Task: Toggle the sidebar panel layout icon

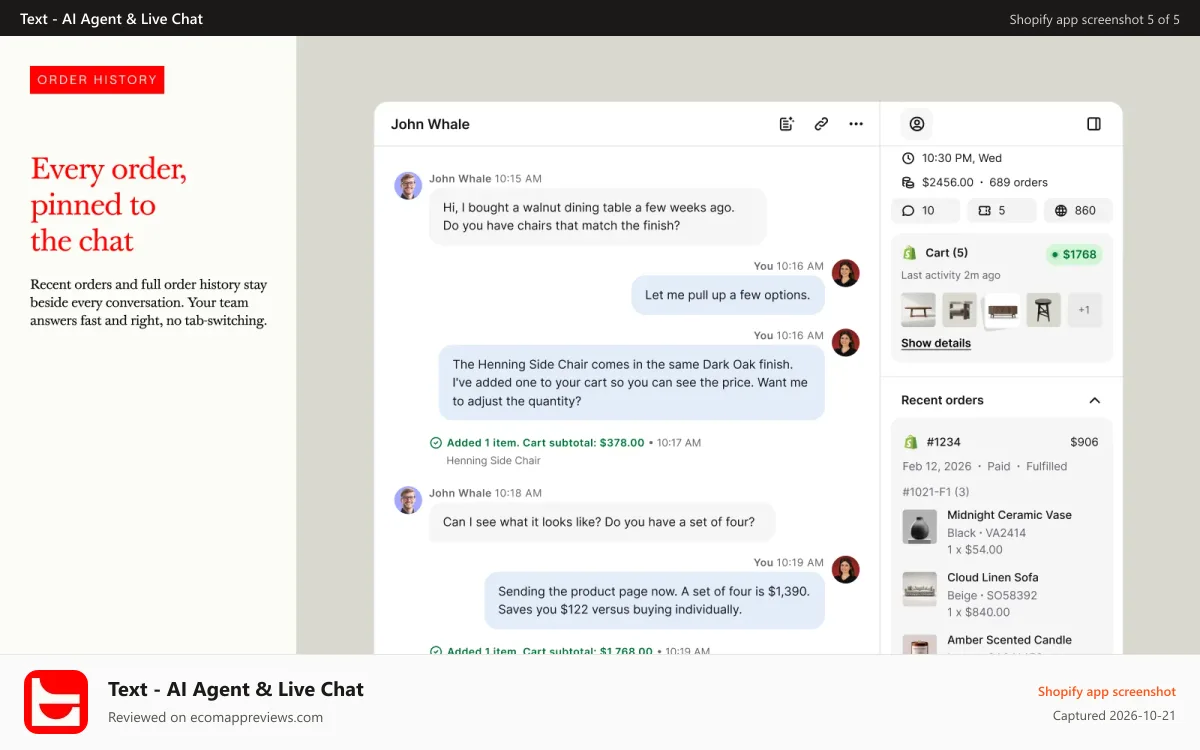Action: [x=1094, y=124]
